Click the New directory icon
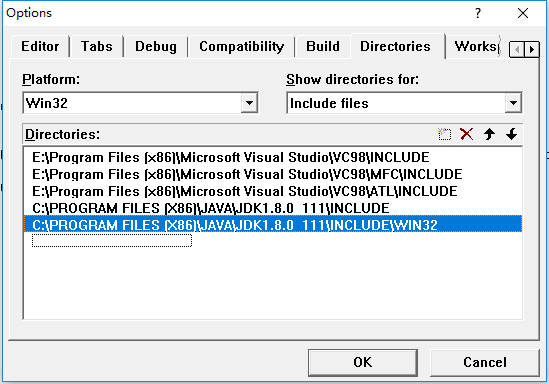This screenshot has height=384, width=549. tap(445, 134)
